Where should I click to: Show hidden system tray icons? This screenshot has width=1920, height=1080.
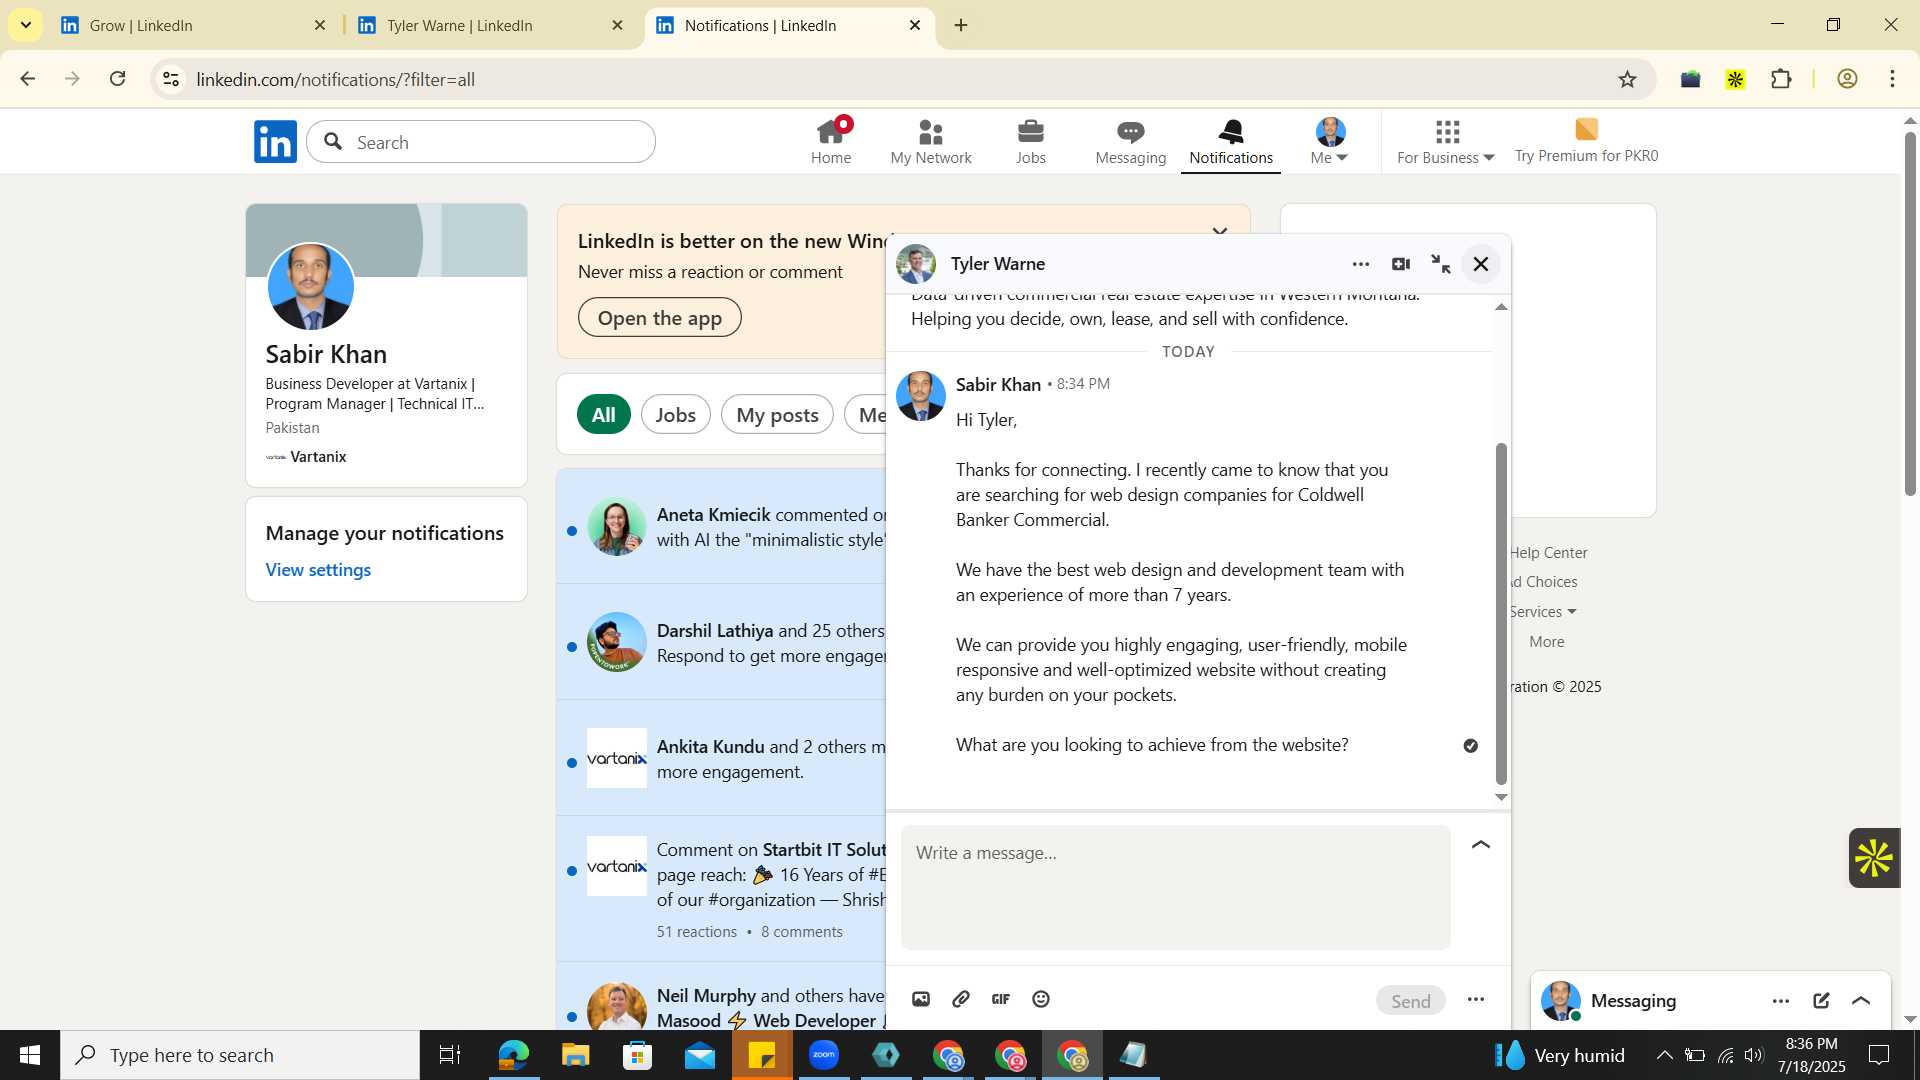click(x=1664, y=1055)
